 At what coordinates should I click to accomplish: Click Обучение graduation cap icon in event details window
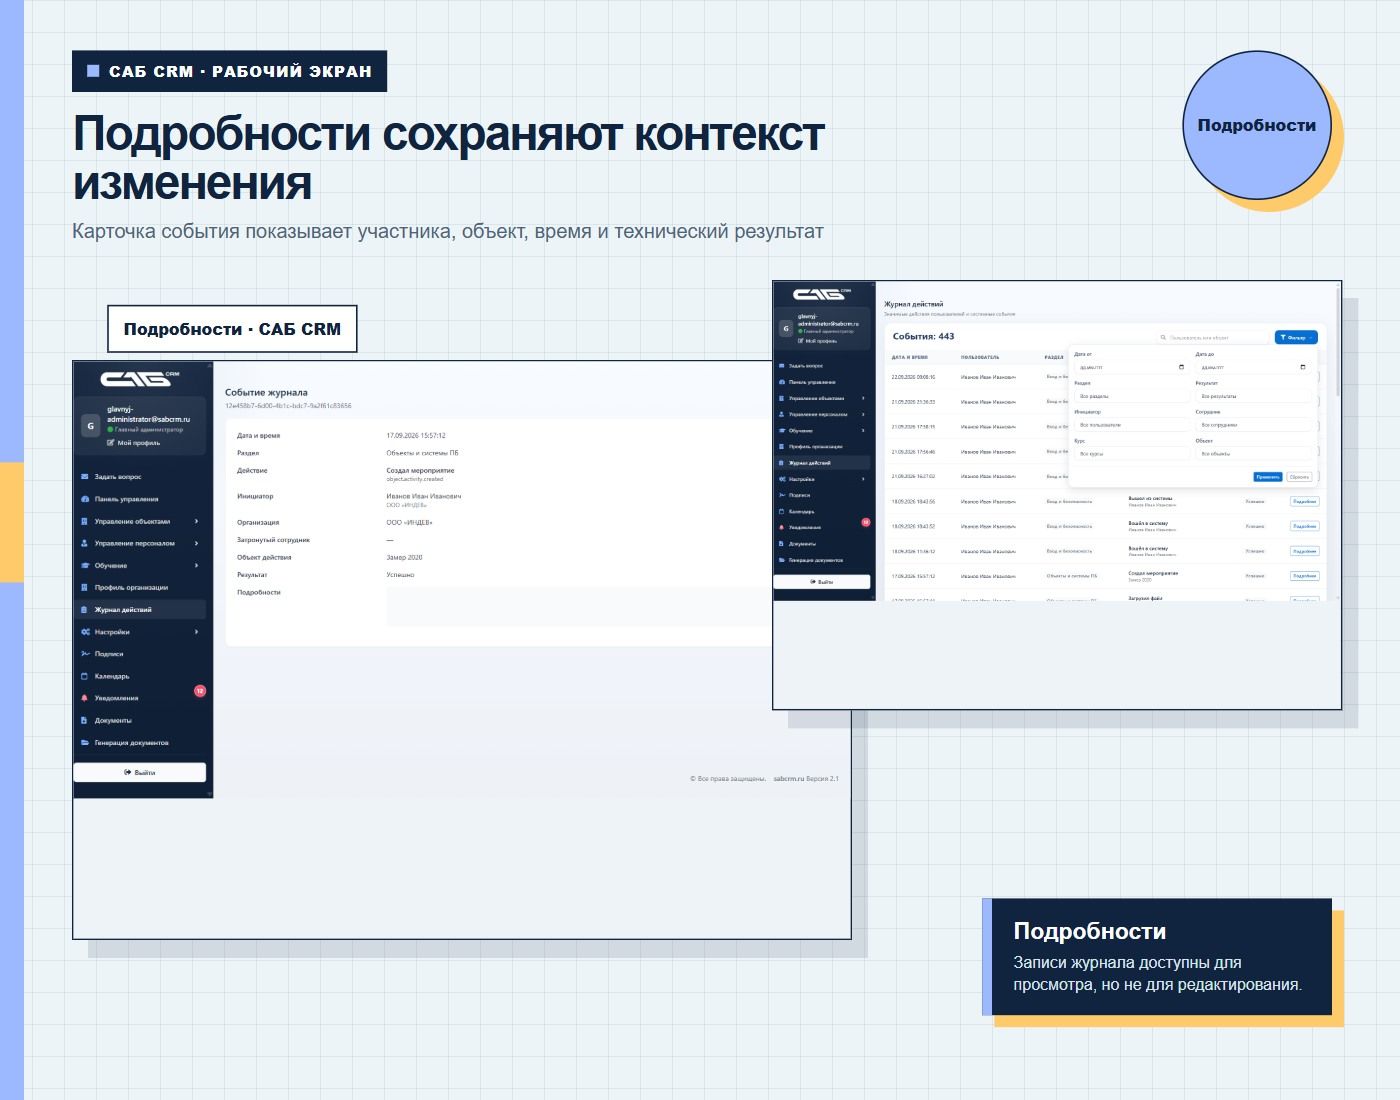[85, 565]
